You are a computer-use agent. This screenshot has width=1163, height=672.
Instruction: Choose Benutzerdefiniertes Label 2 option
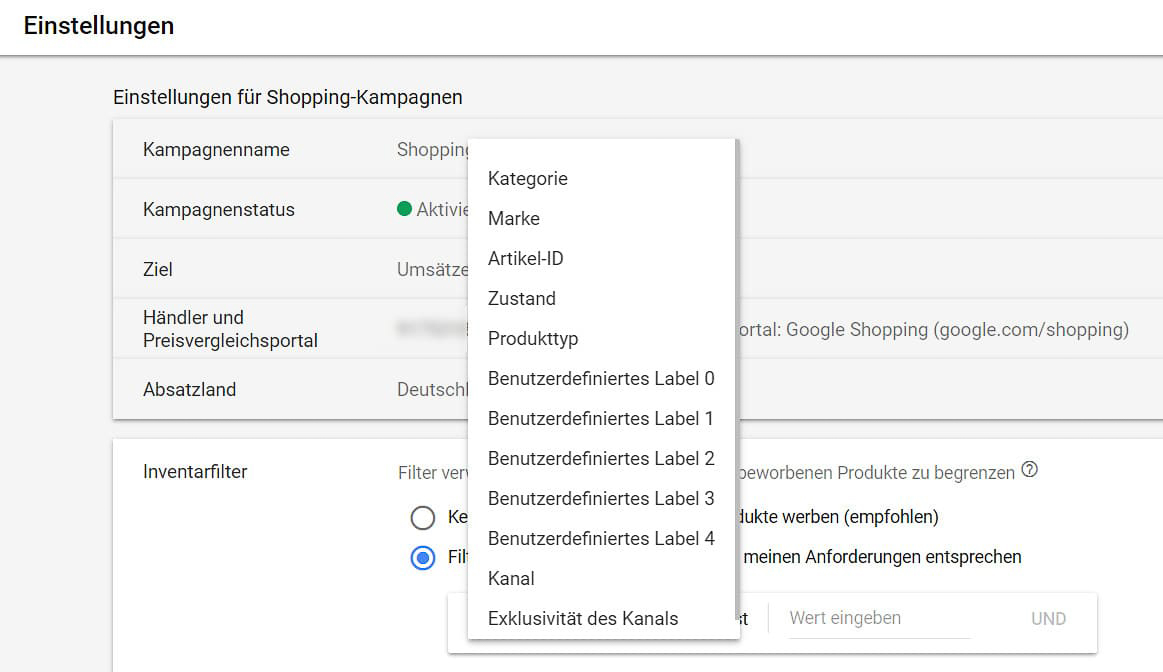click(x=600, y=459)
